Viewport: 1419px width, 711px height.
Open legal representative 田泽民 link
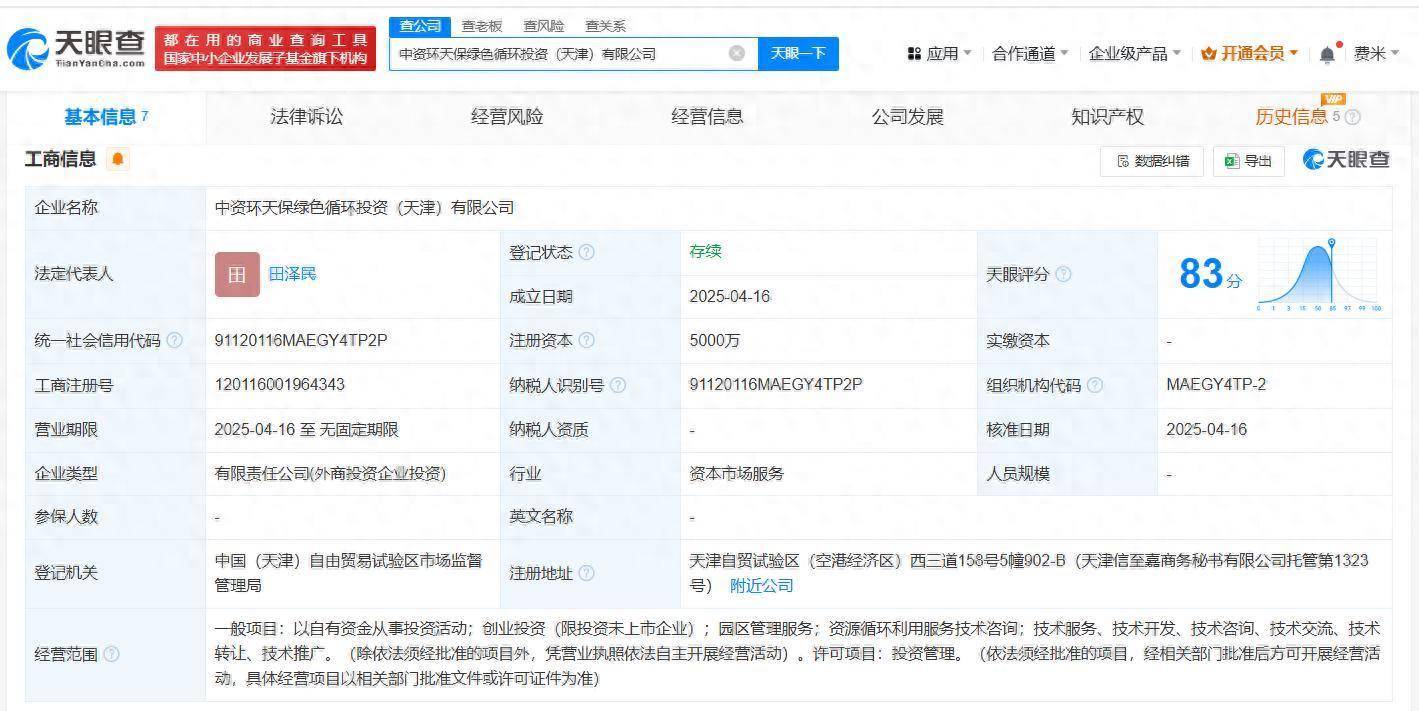click(292, 274)
